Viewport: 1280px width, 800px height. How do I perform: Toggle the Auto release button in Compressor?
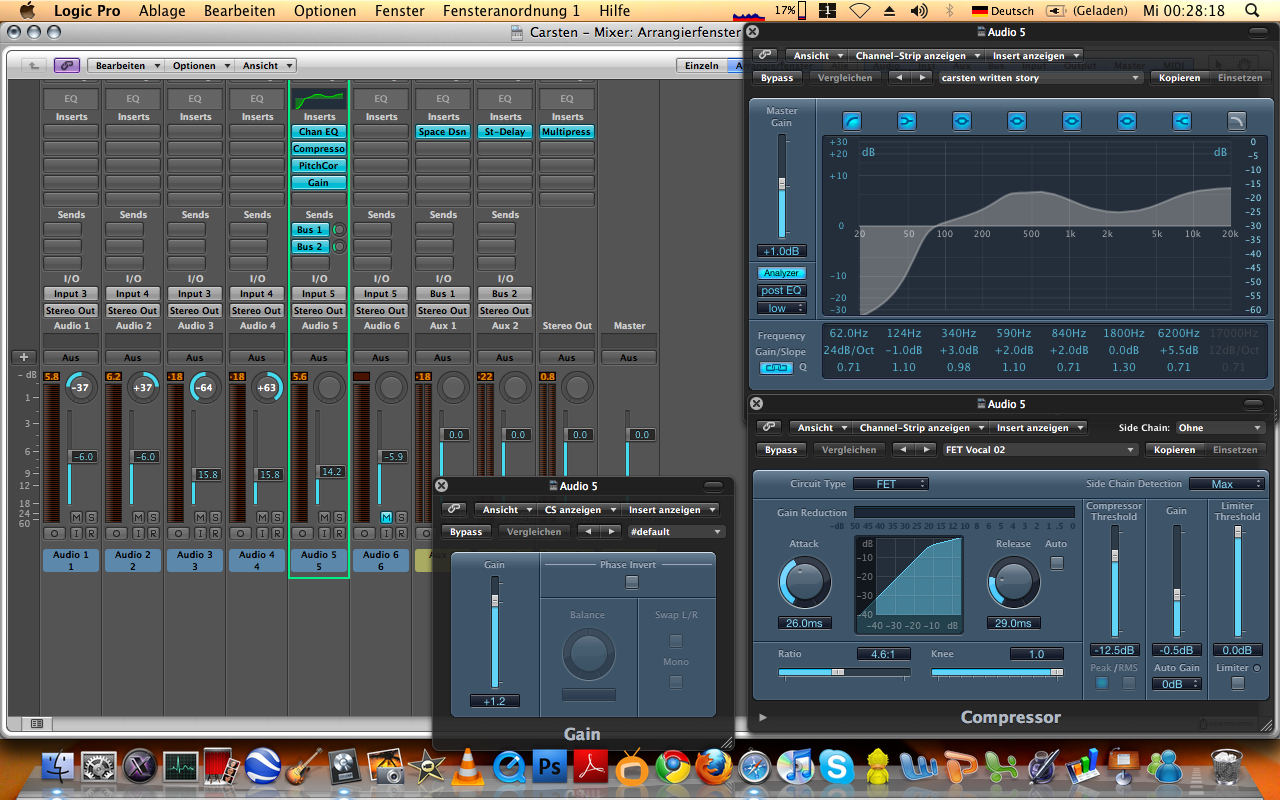click(1057, 563)
